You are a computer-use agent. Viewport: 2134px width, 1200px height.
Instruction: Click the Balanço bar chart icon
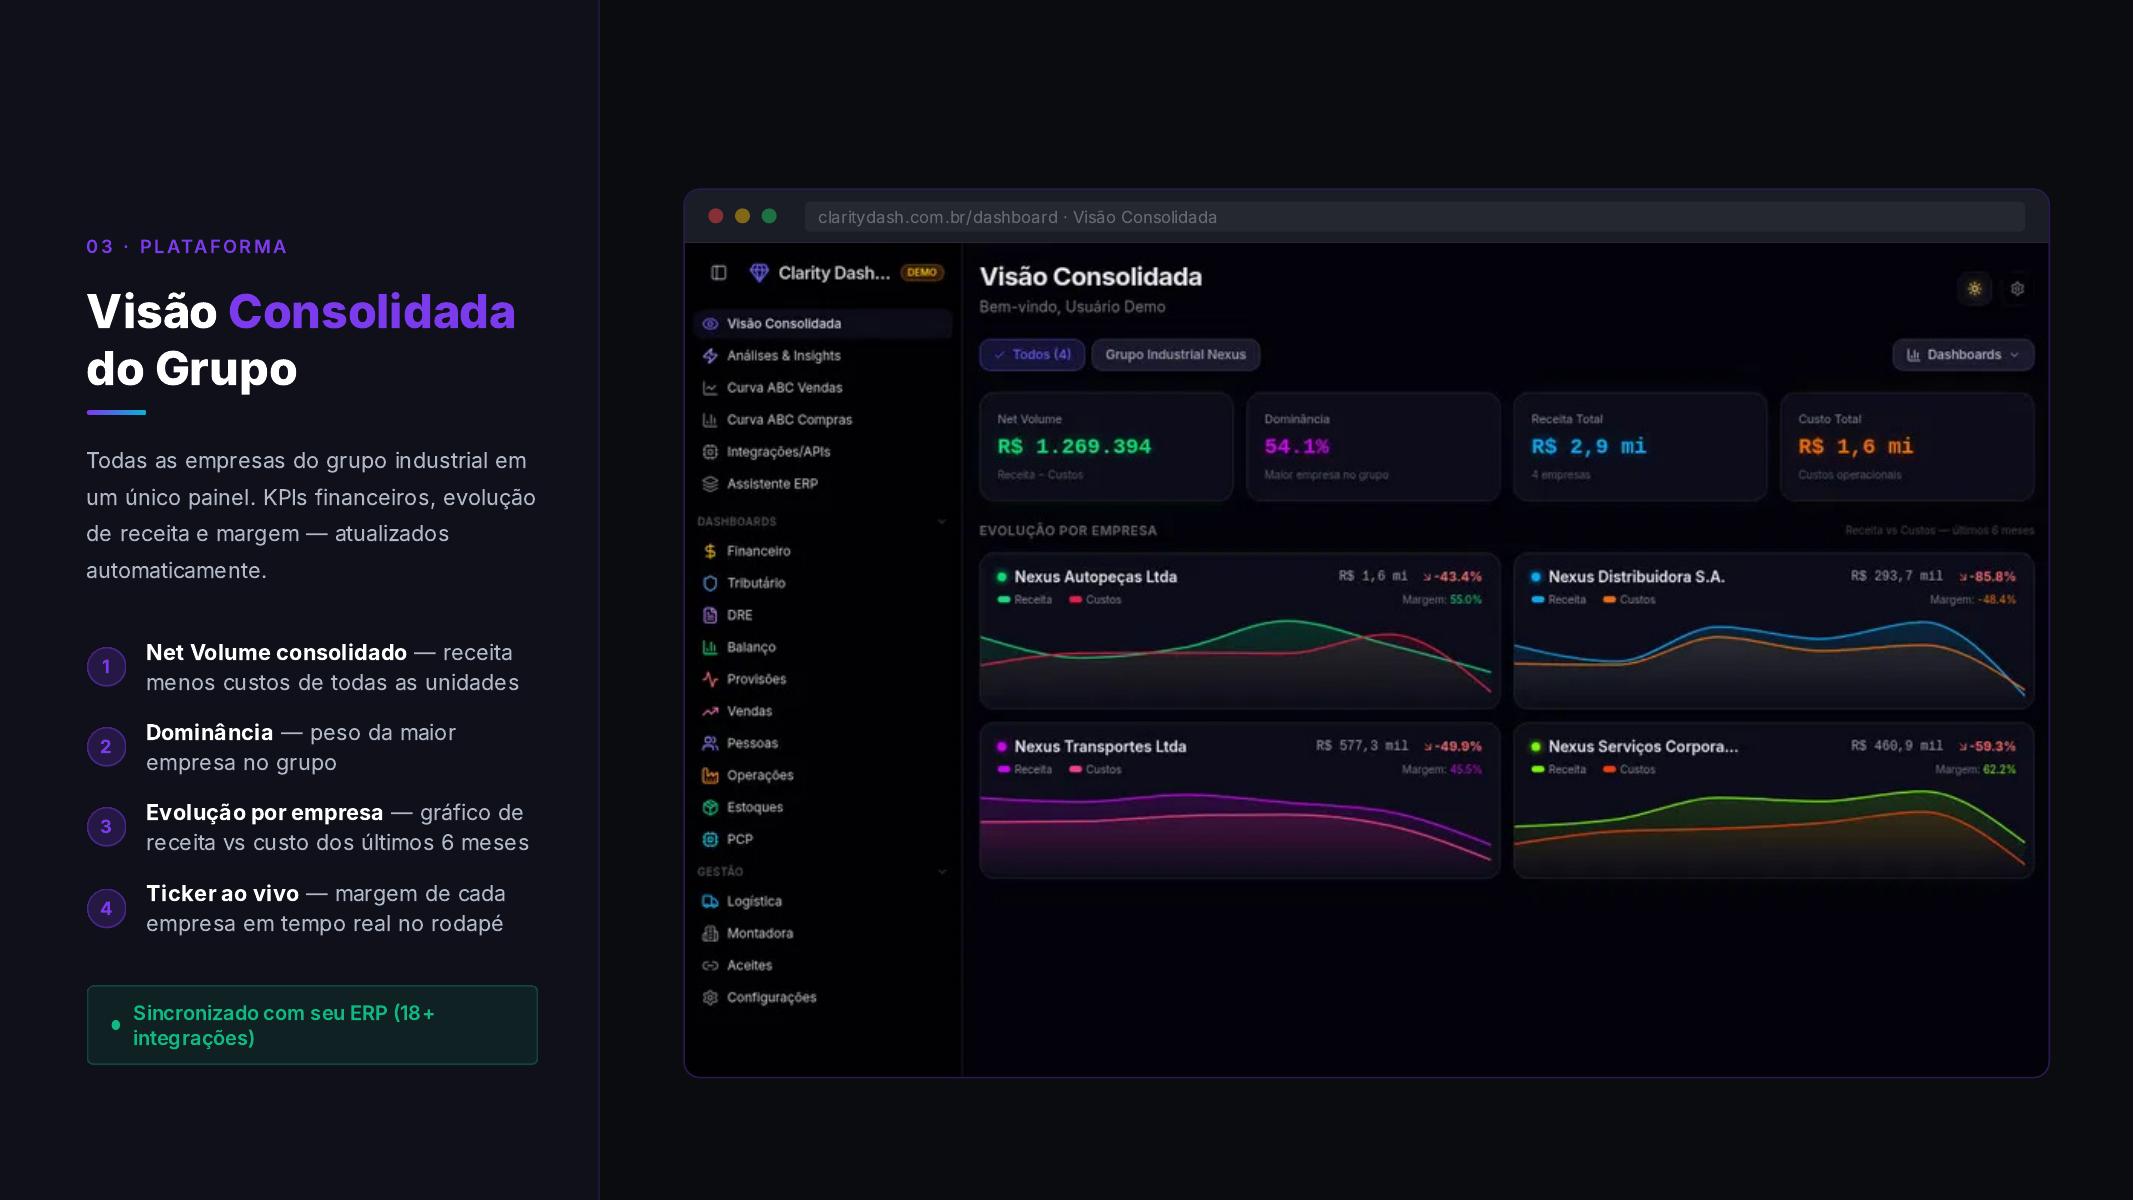pos(710,647)
